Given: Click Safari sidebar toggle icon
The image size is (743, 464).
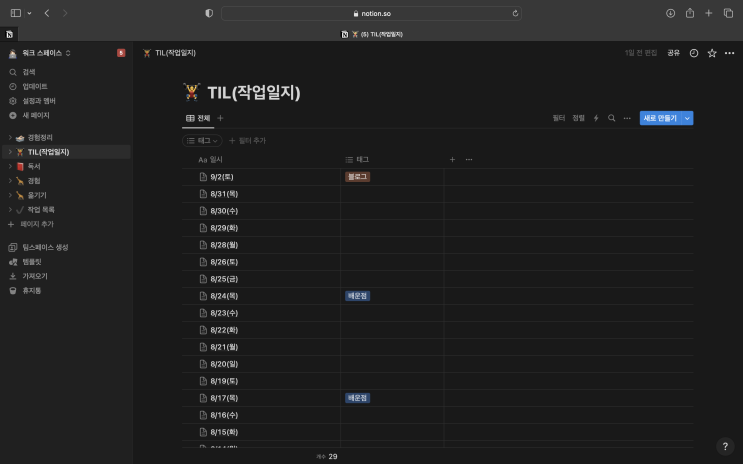Looking at the screenshot, I should (16, 13).
